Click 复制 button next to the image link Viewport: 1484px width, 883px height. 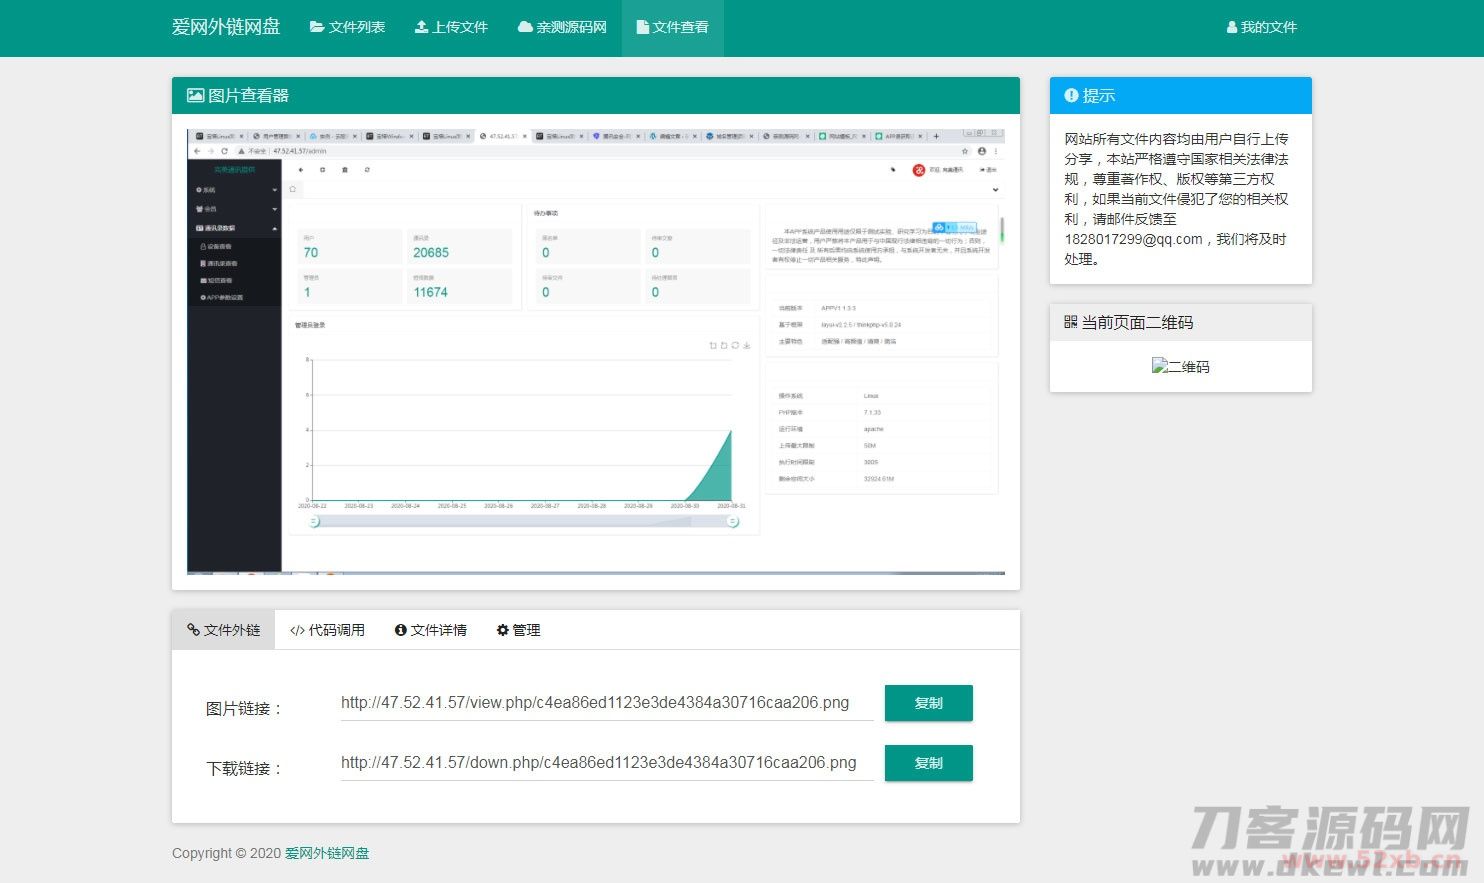click(x=928, y=703)
